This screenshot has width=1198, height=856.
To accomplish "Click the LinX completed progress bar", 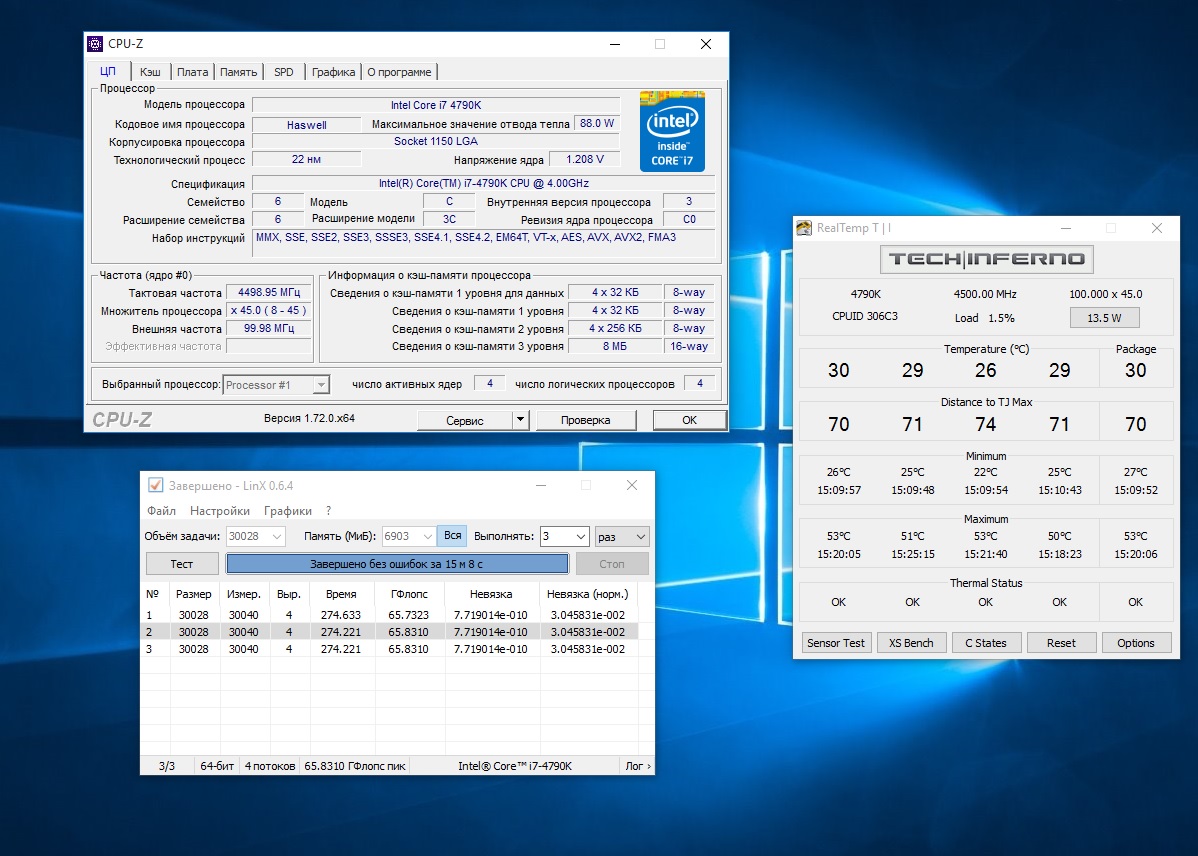I will 397,564.
